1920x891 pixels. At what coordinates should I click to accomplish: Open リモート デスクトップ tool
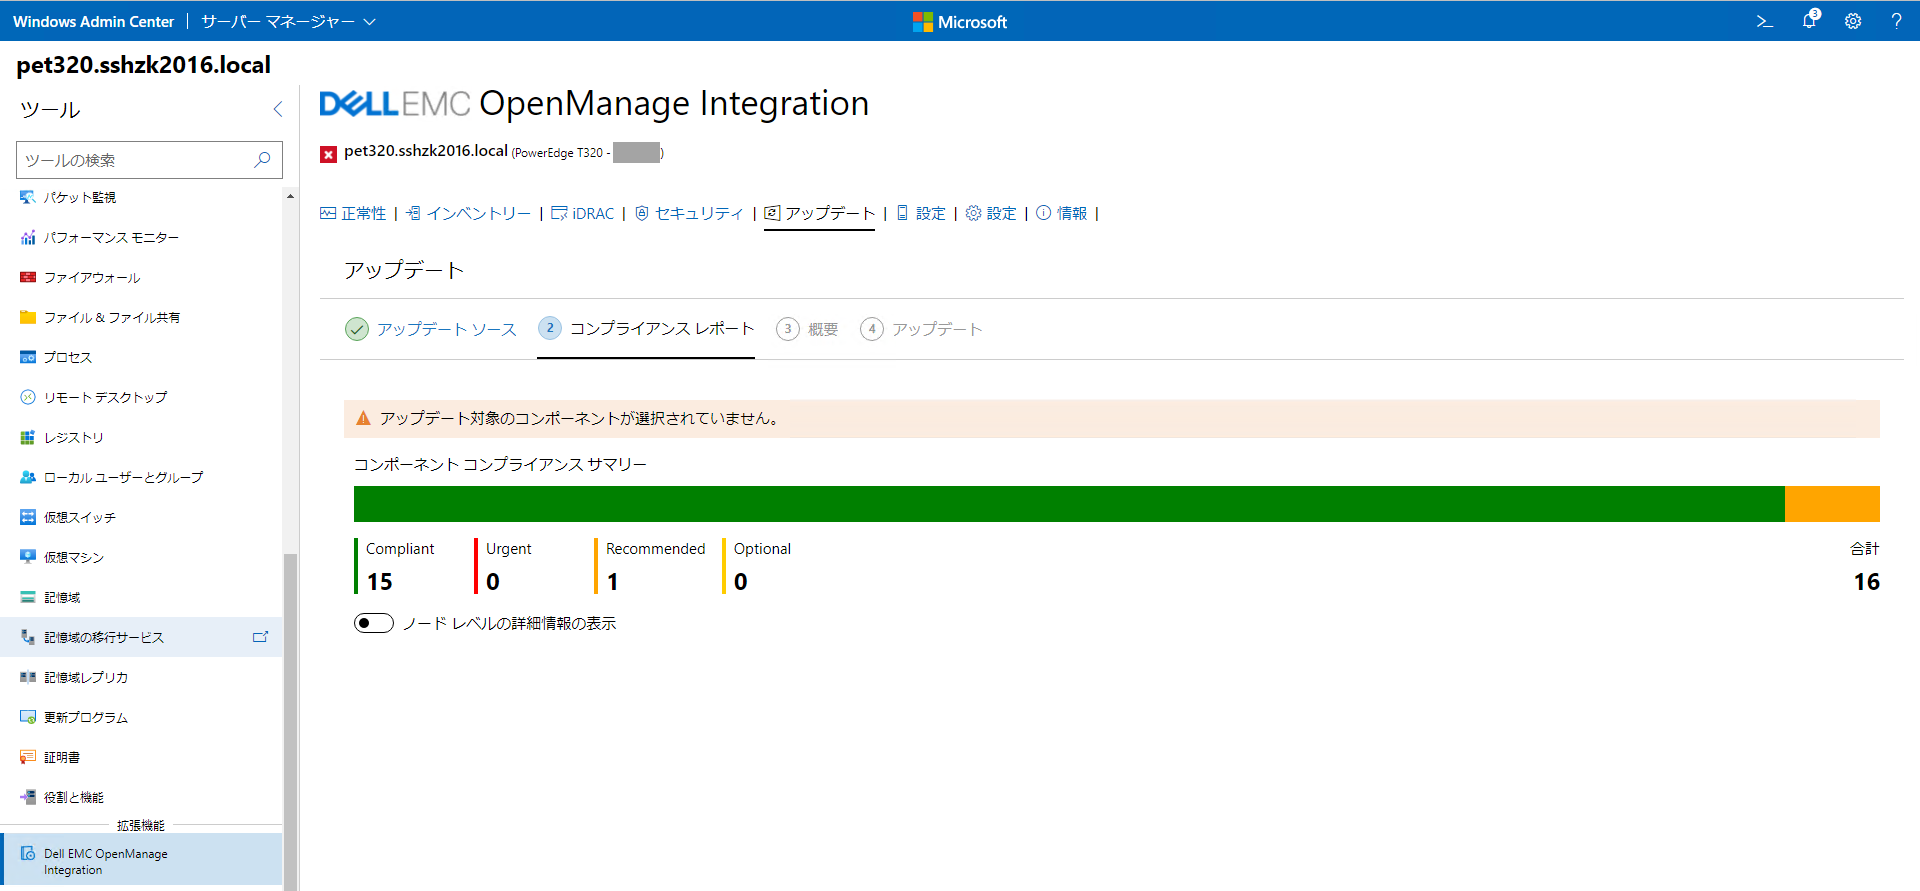141,397
